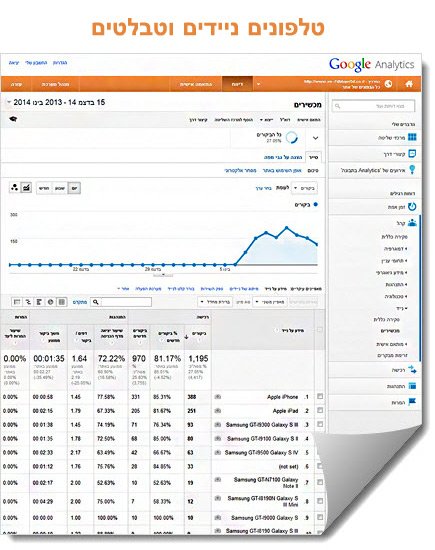This screenshot has width=435, height=550.
Task: Click the table search magnifier button
Action: click(95, 302)
